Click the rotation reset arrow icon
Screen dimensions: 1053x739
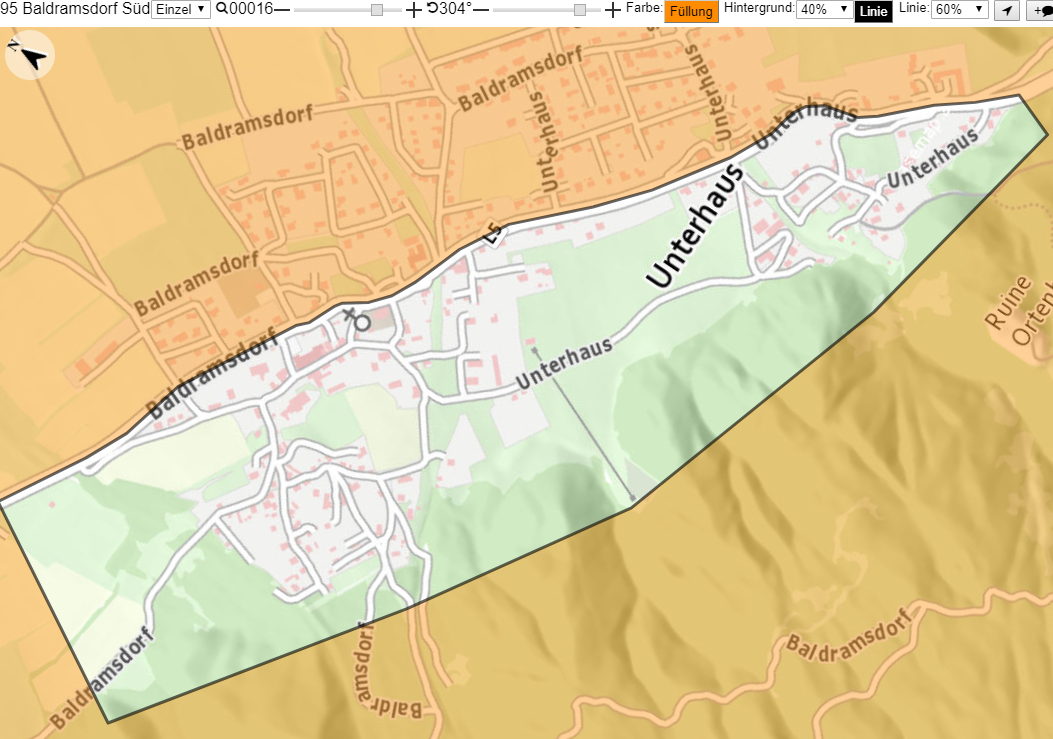(432, 9)
